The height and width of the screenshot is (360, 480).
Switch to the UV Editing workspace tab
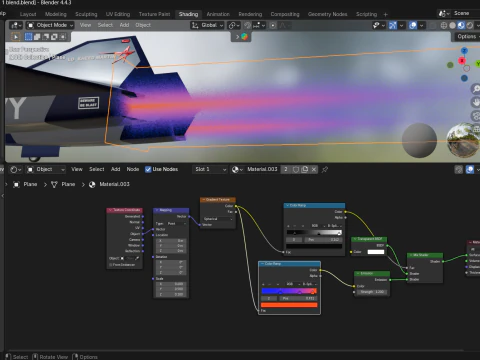118,14
